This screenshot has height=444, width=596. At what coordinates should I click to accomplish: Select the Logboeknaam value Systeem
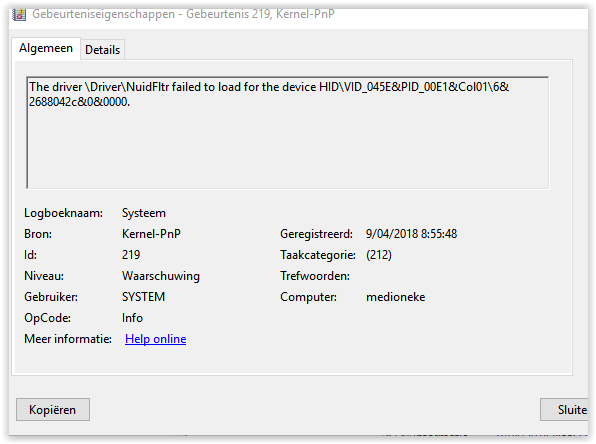144,213
